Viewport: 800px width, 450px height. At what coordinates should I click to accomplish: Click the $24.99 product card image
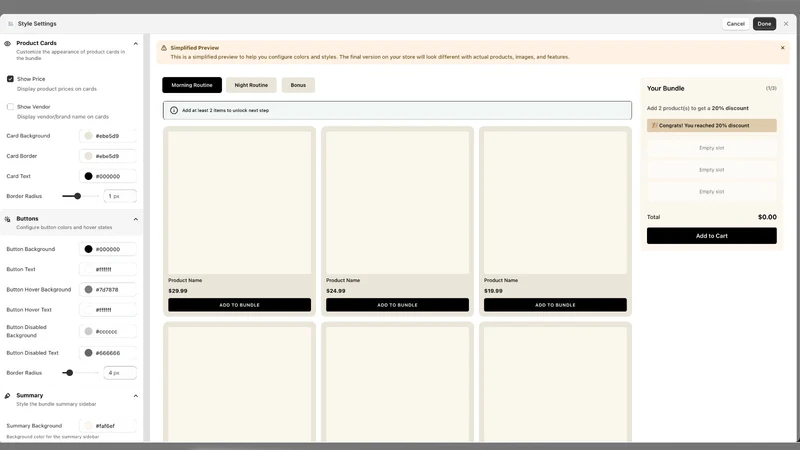[x=397, y=203]
